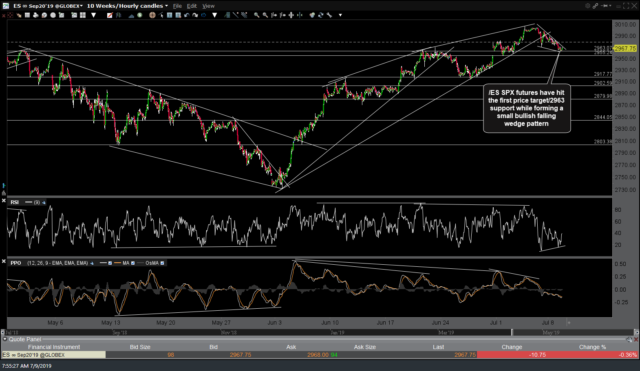The image size is (640, 371).
Task: Click the RSI panel label
Action: (x=15, y=202)
